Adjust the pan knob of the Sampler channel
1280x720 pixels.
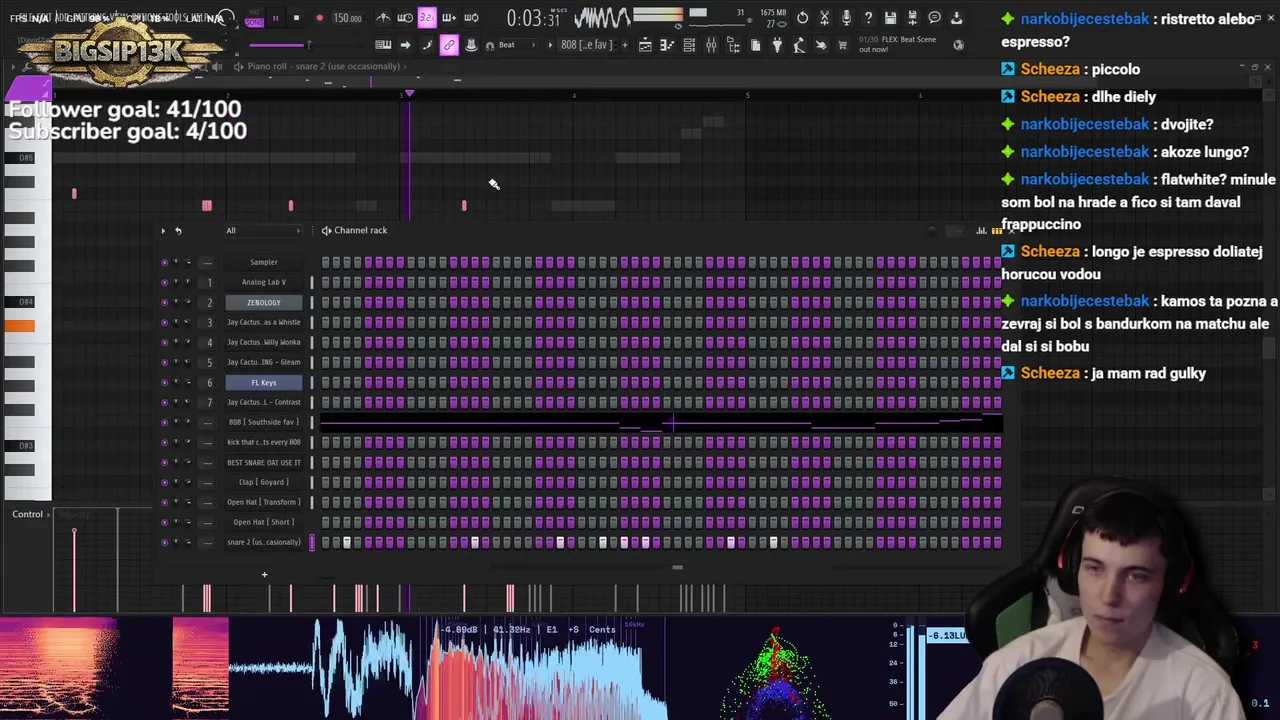175,262
